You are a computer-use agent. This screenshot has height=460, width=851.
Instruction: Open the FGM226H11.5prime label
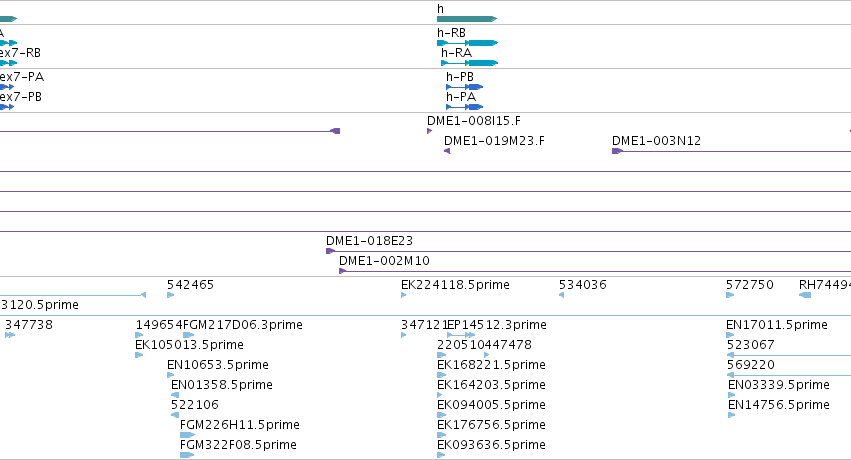point(239,425)
